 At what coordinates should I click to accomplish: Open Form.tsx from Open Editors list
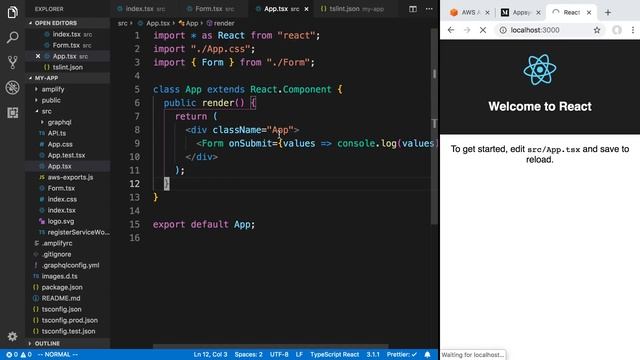tap(68, 45)
